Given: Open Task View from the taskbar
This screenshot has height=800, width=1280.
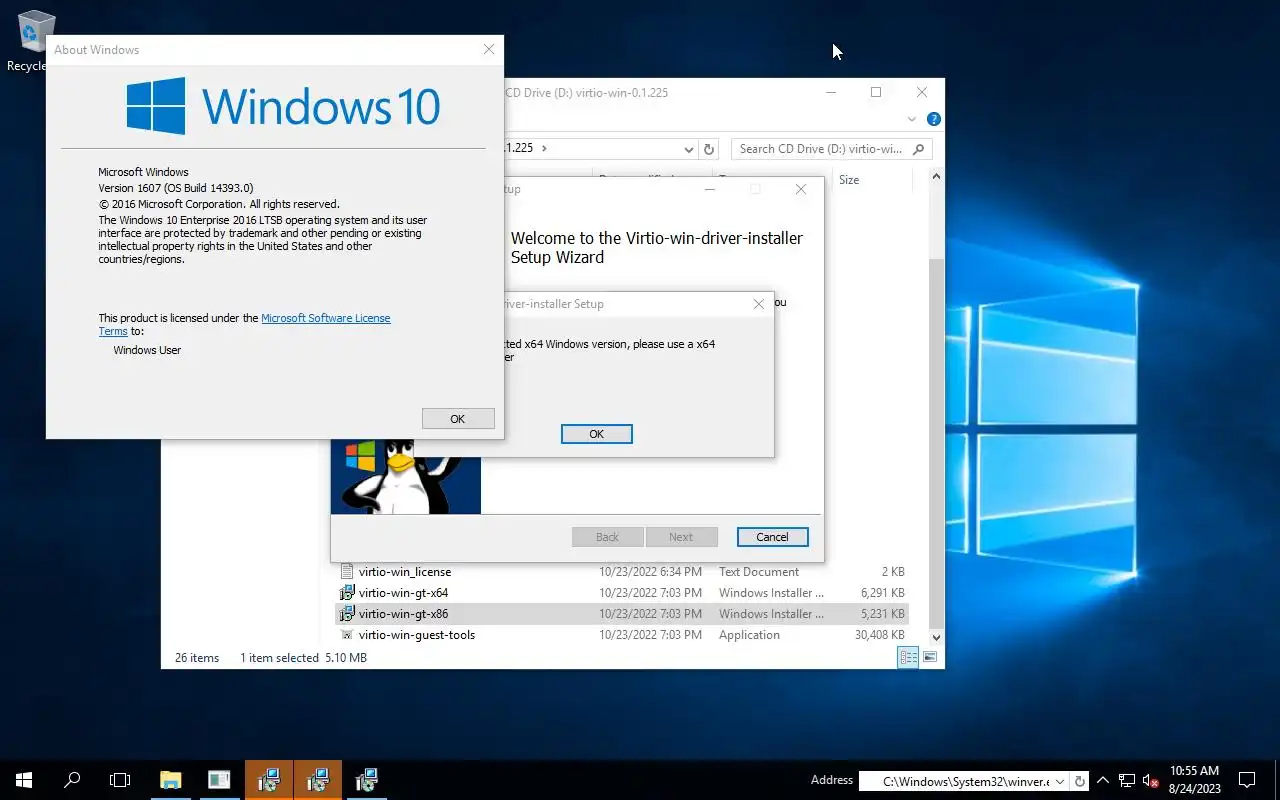Looking at the screenshot, I should coord(120,780).
